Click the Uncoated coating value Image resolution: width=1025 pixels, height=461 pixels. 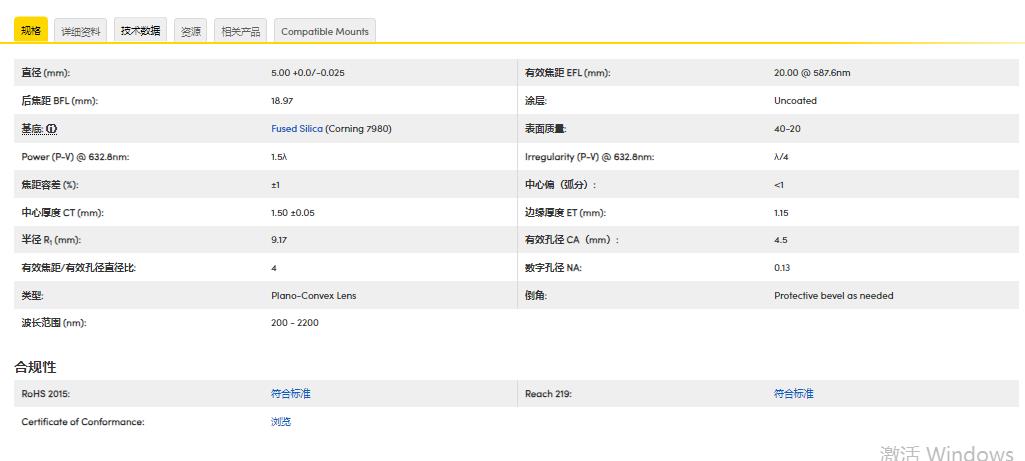[795, 101]
